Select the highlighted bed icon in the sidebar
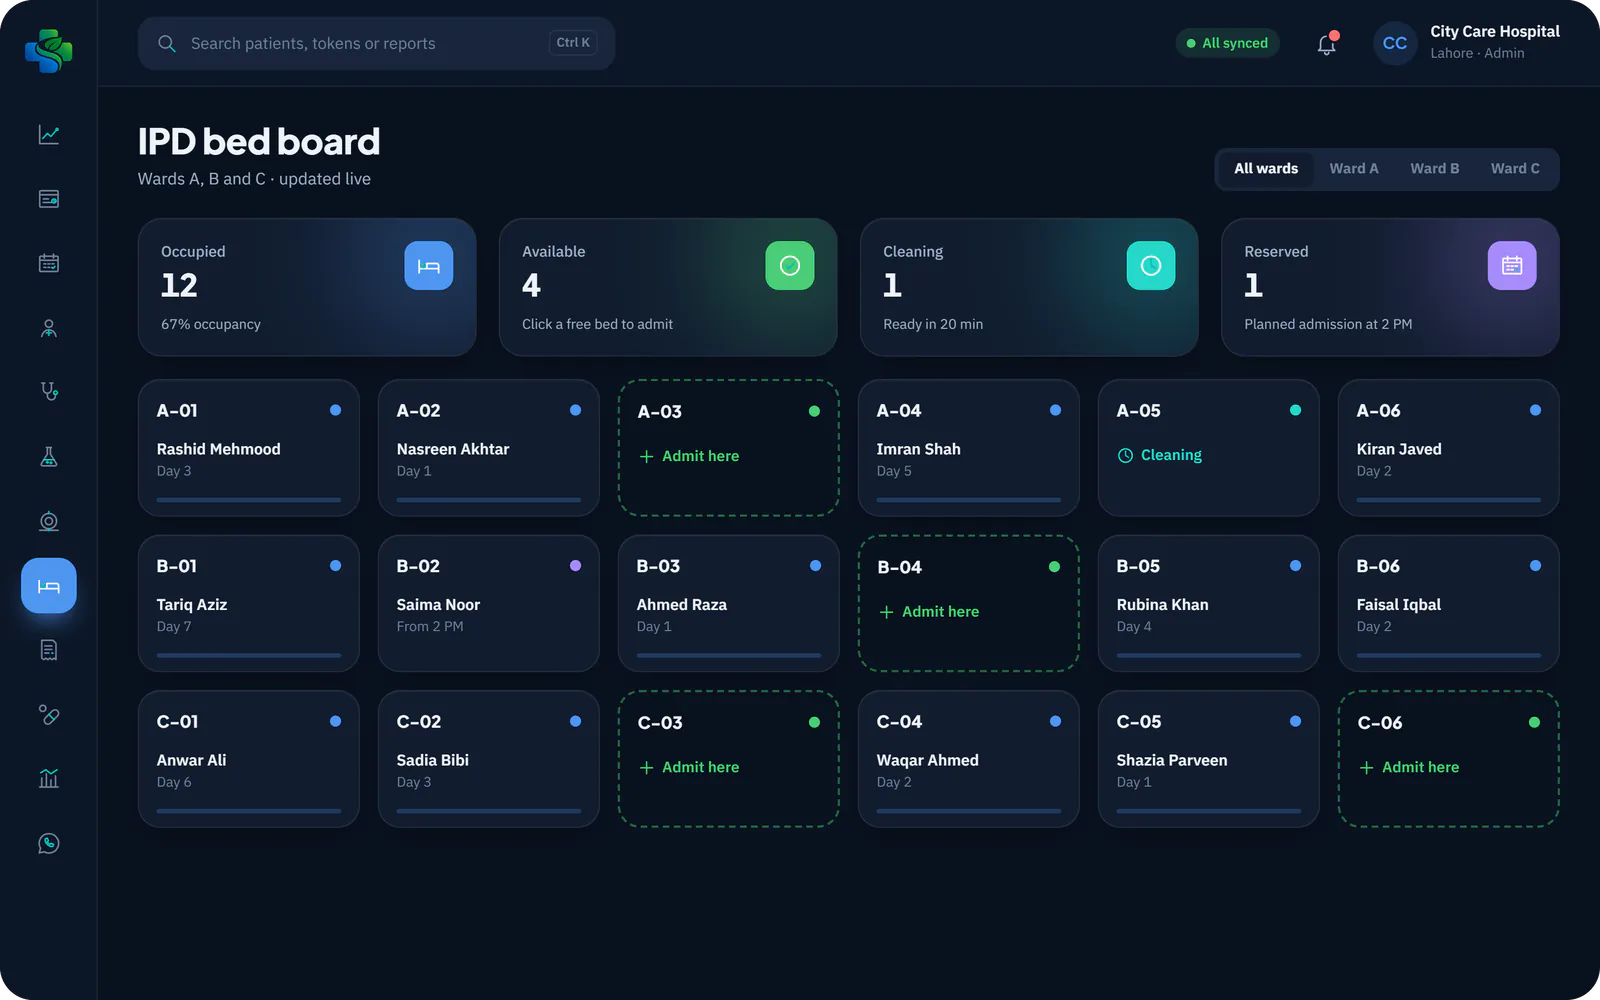Image resolution: width=1600 pixels, height=1000 pixels. click(49, 586)
